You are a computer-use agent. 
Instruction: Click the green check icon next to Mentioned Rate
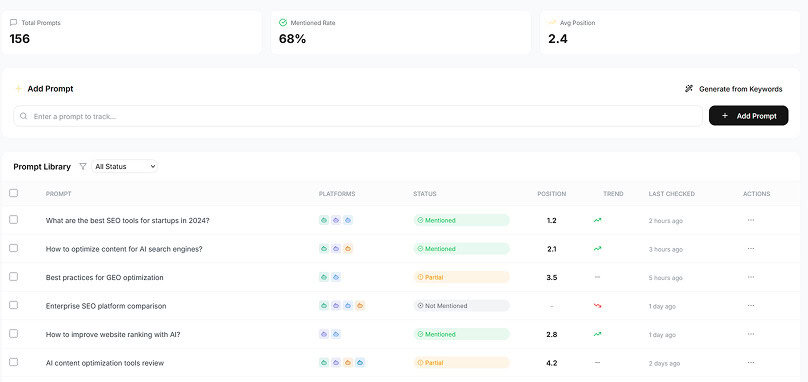coord(282,23)
